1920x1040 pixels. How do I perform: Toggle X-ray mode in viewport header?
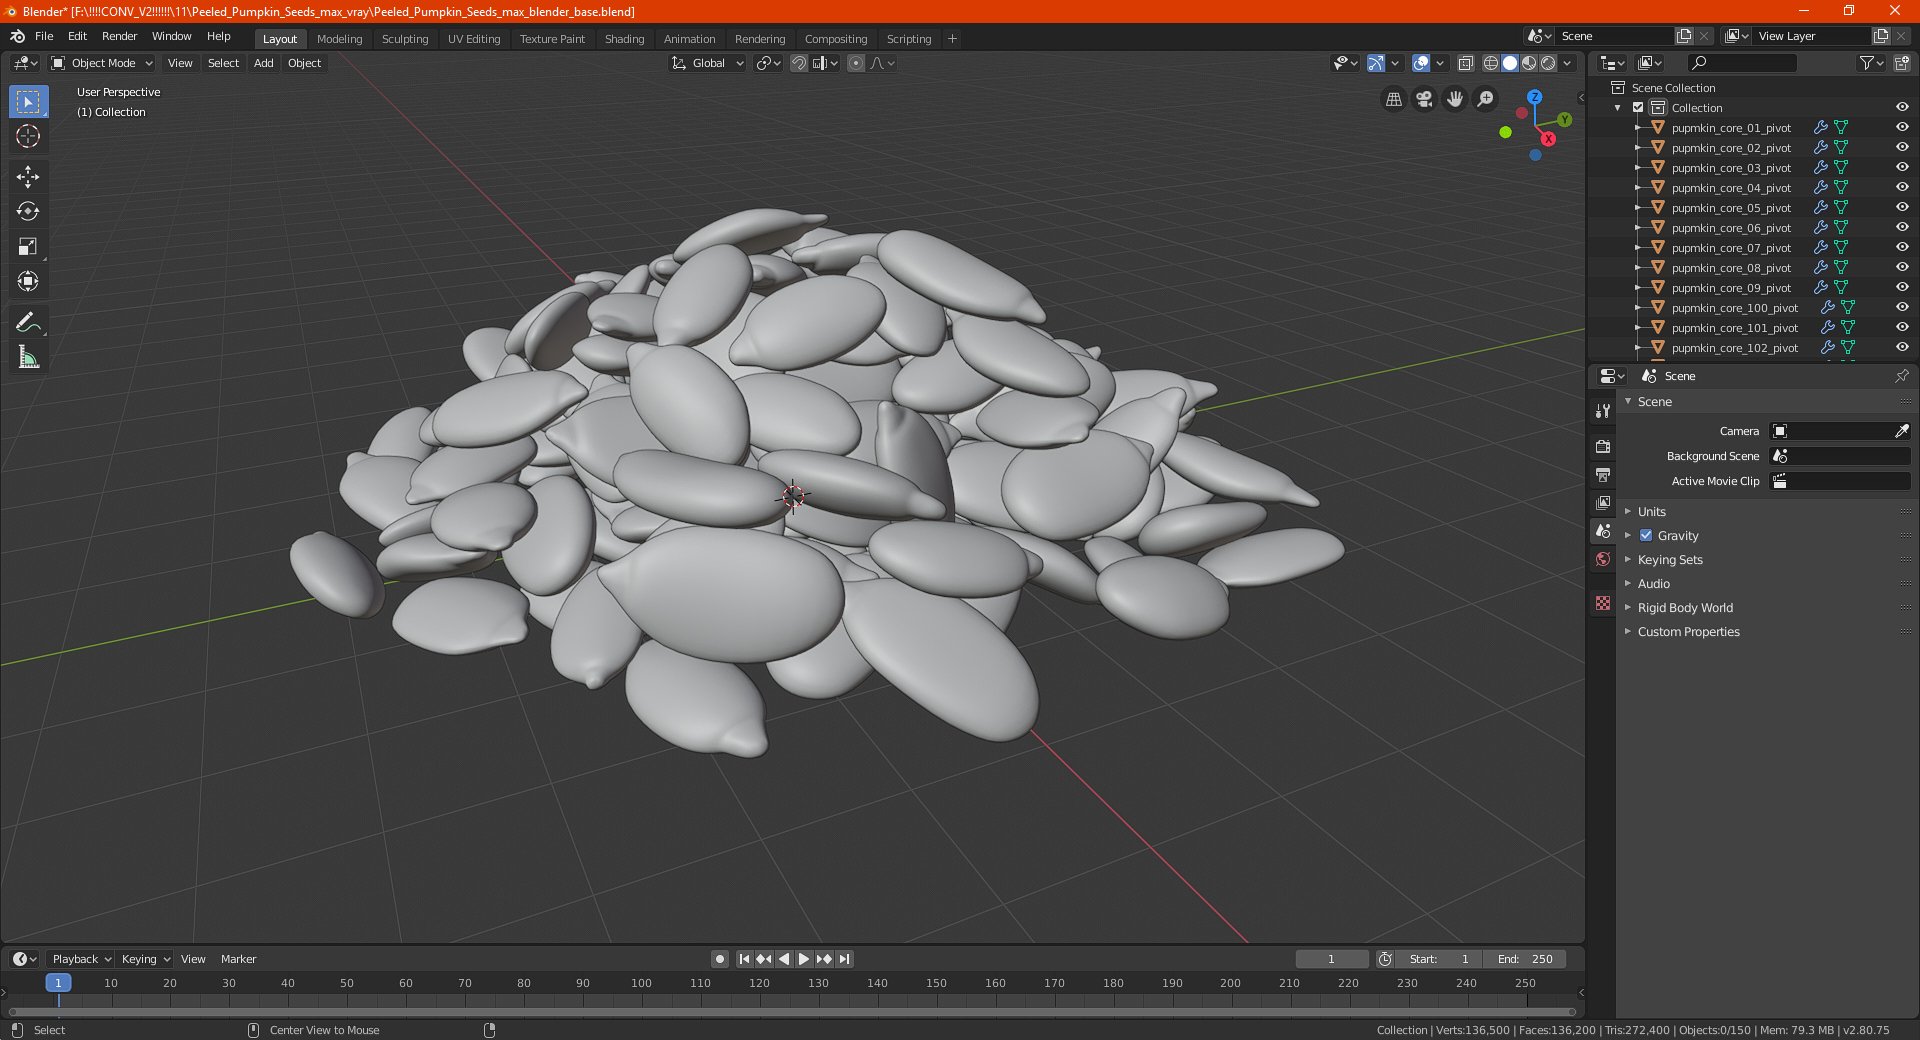1465,63
